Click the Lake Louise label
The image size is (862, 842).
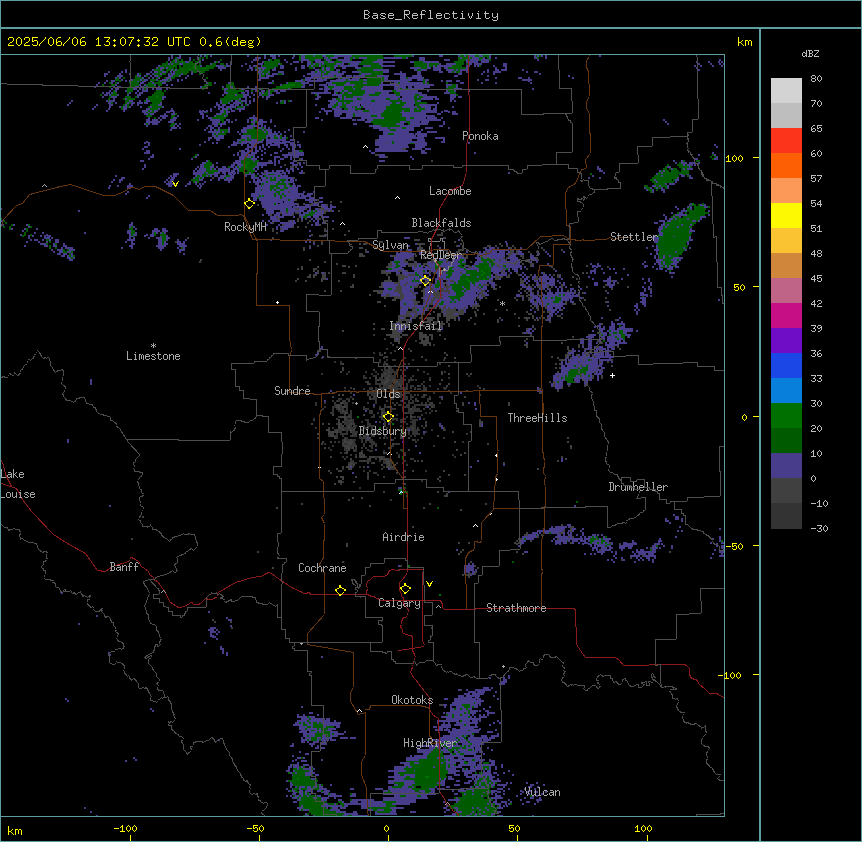(17, 484)
